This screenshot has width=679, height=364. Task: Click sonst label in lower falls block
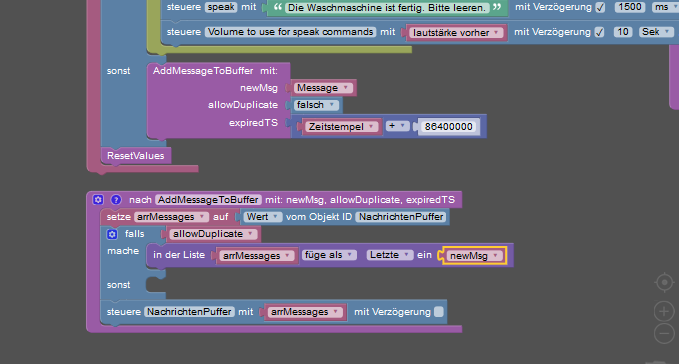click(x=118, y=285)
